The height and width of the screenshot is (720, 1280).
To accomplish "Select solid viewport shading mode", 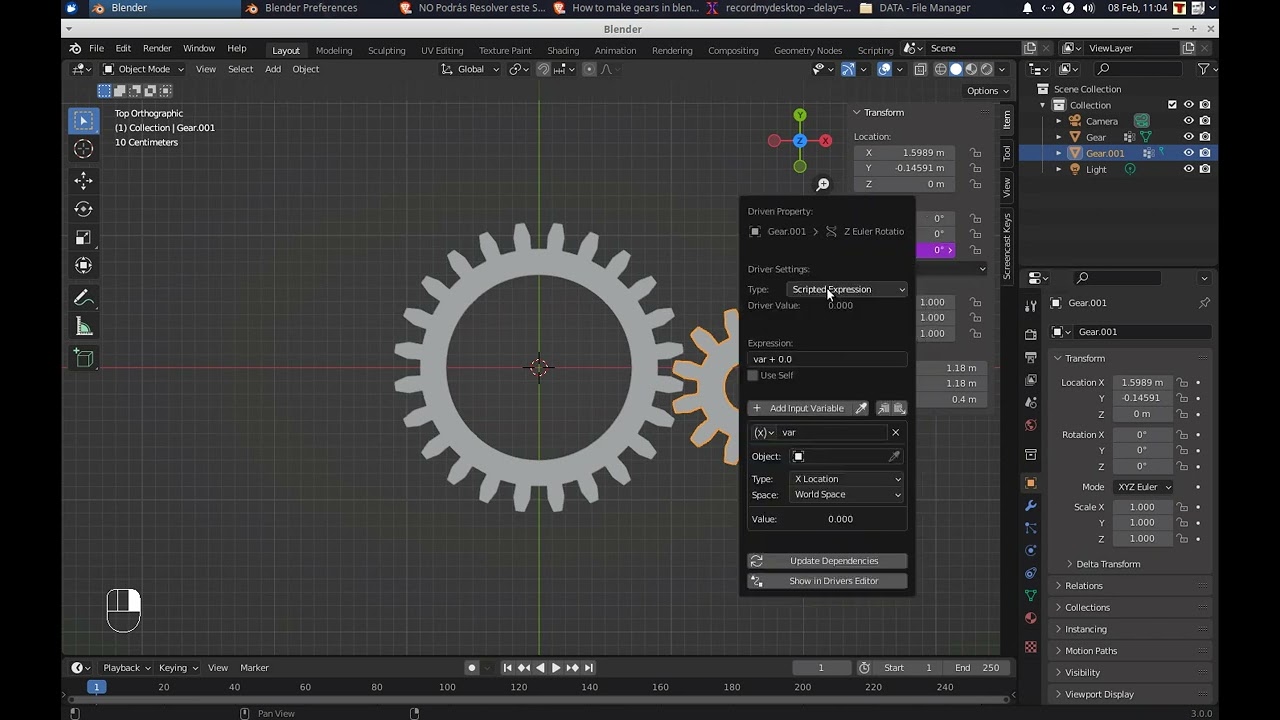I will [x=956, y=69].
